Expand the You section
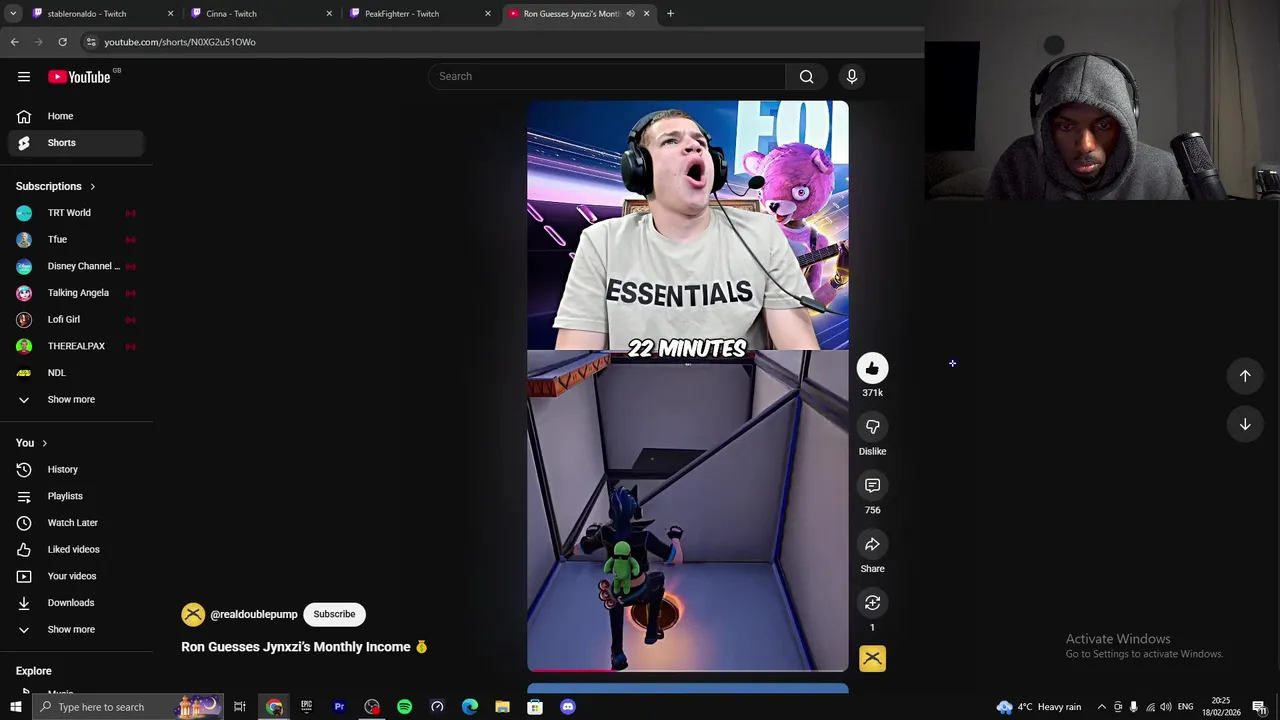 coord(32,443)
